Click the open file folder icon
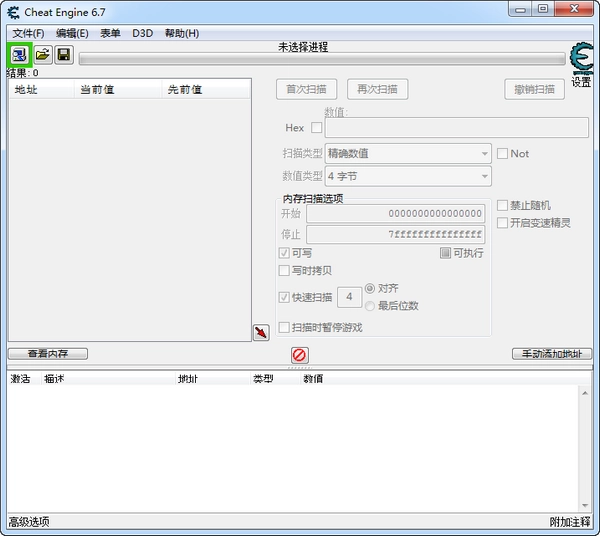Screen dimensions: 600x536 (43, 54)
